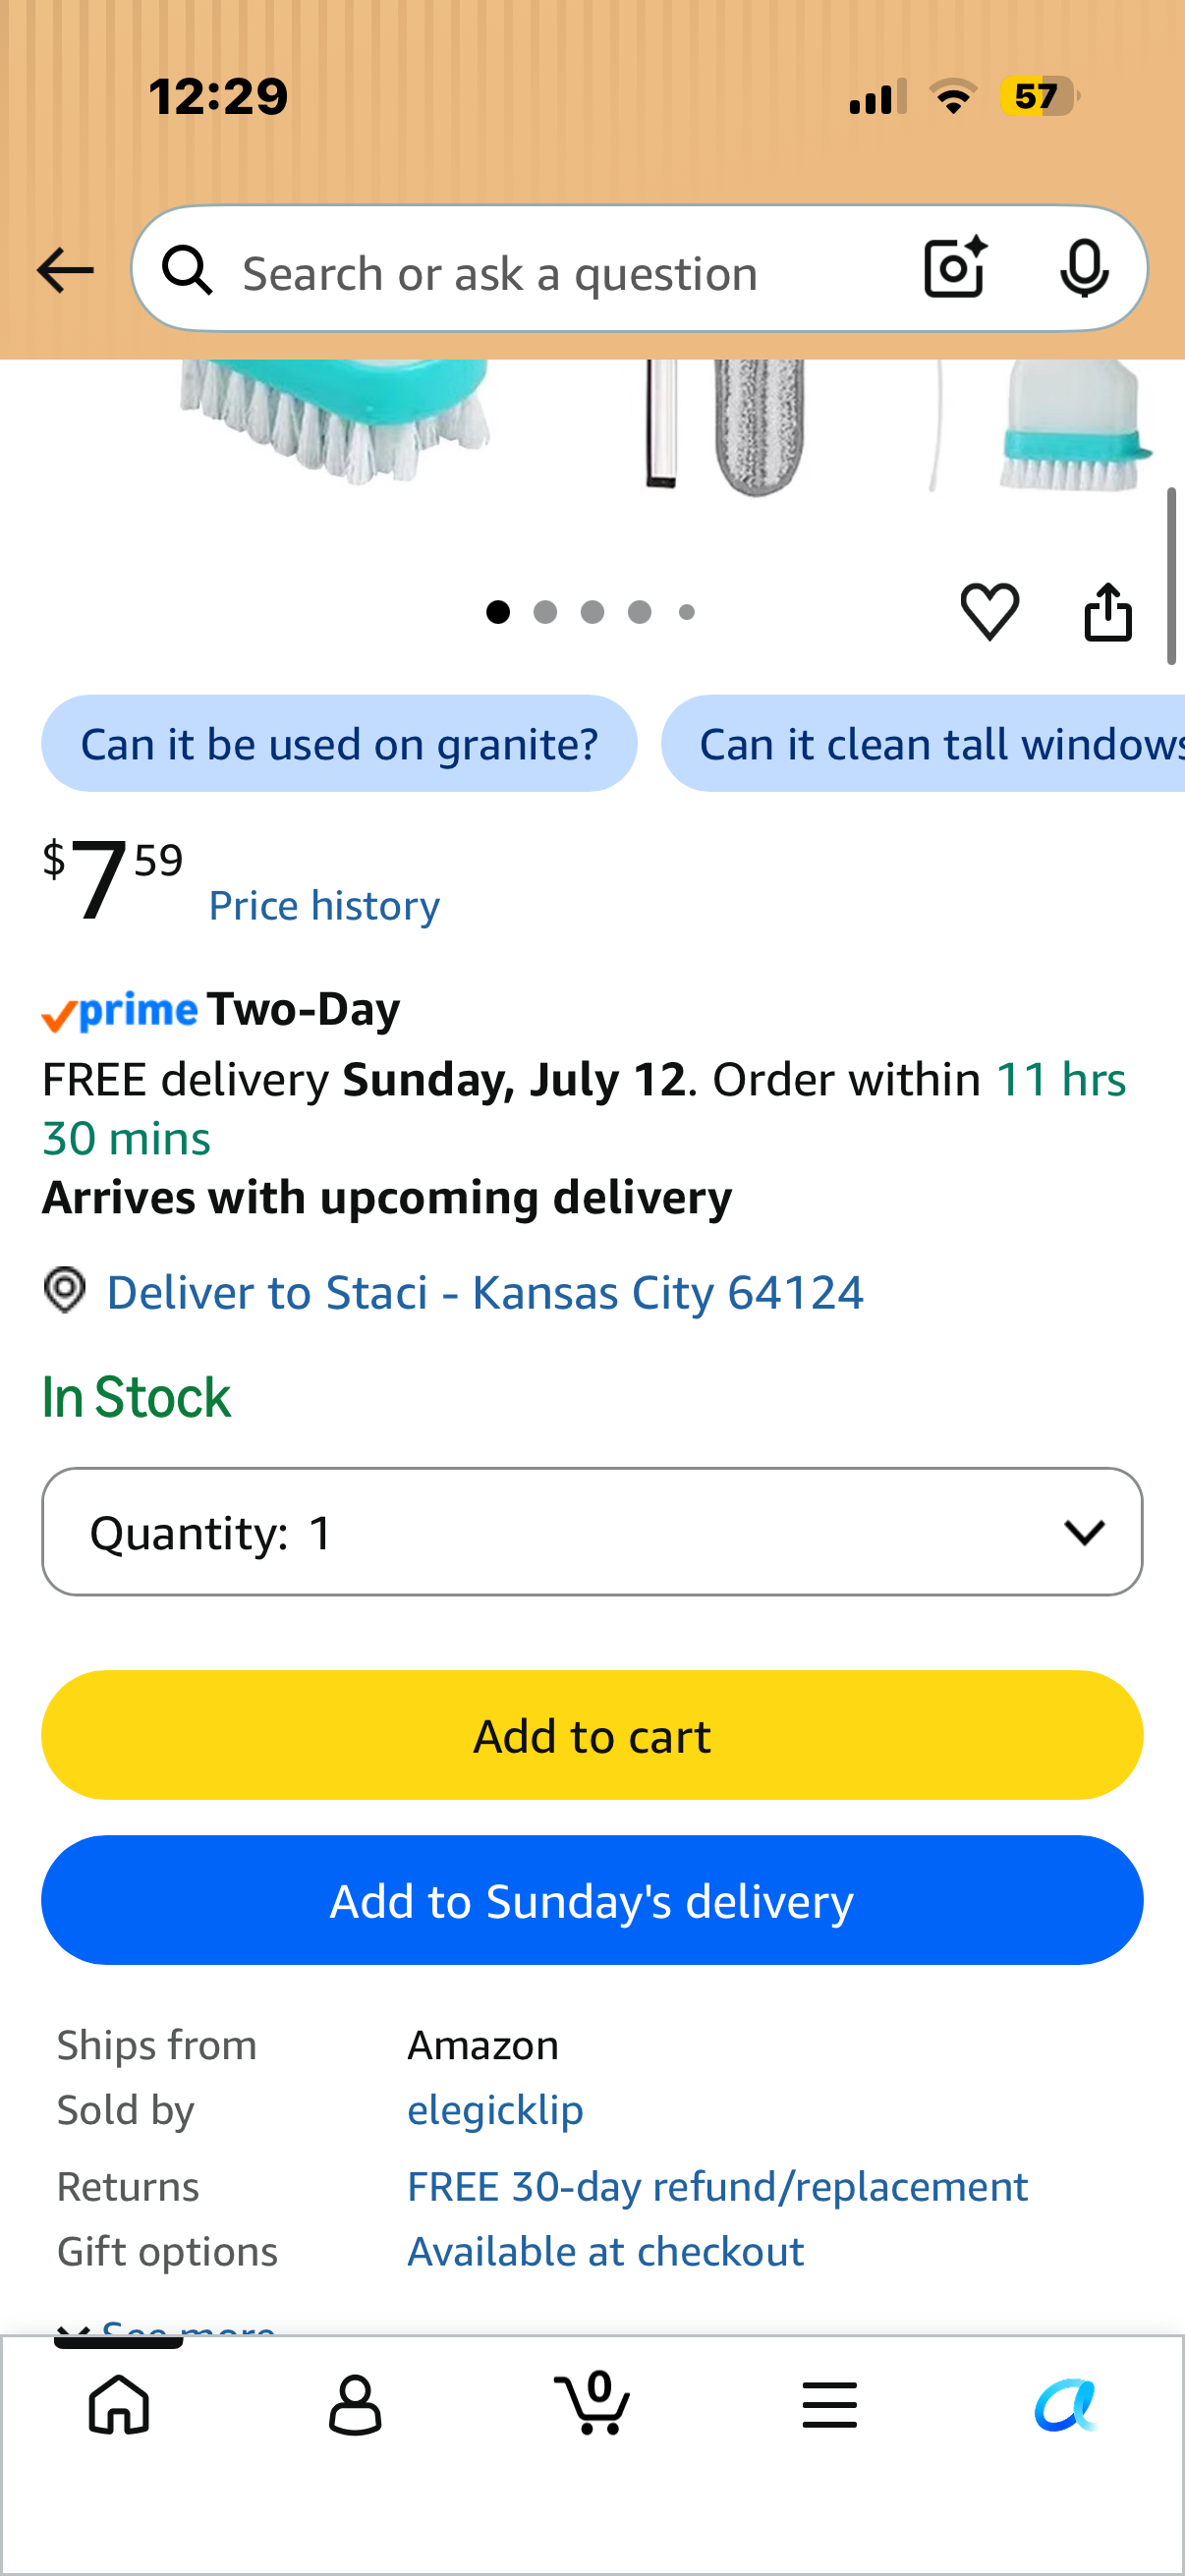Viewport: 1185px width, 2576px height.
Task: Go to Home tab icon
Action: tap(119, 2405)
